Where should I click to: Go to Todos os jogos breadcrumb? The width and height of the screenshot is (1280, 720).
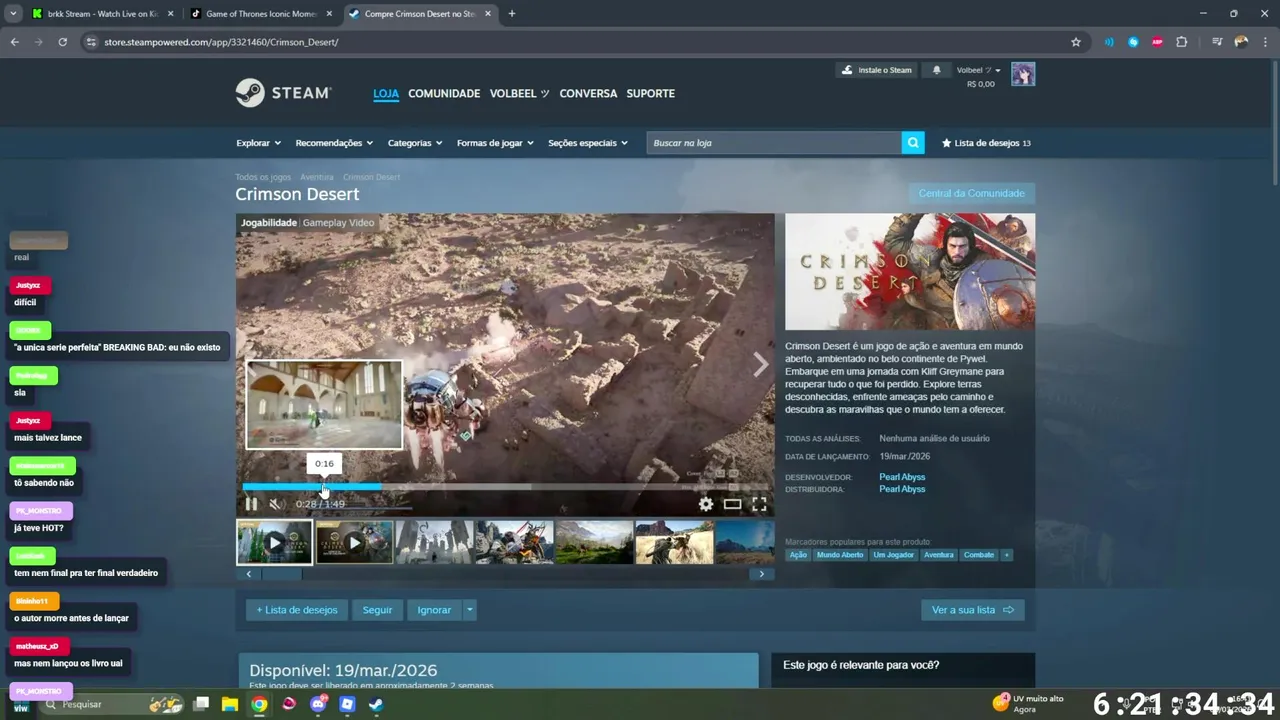click(x=263, y=177)
